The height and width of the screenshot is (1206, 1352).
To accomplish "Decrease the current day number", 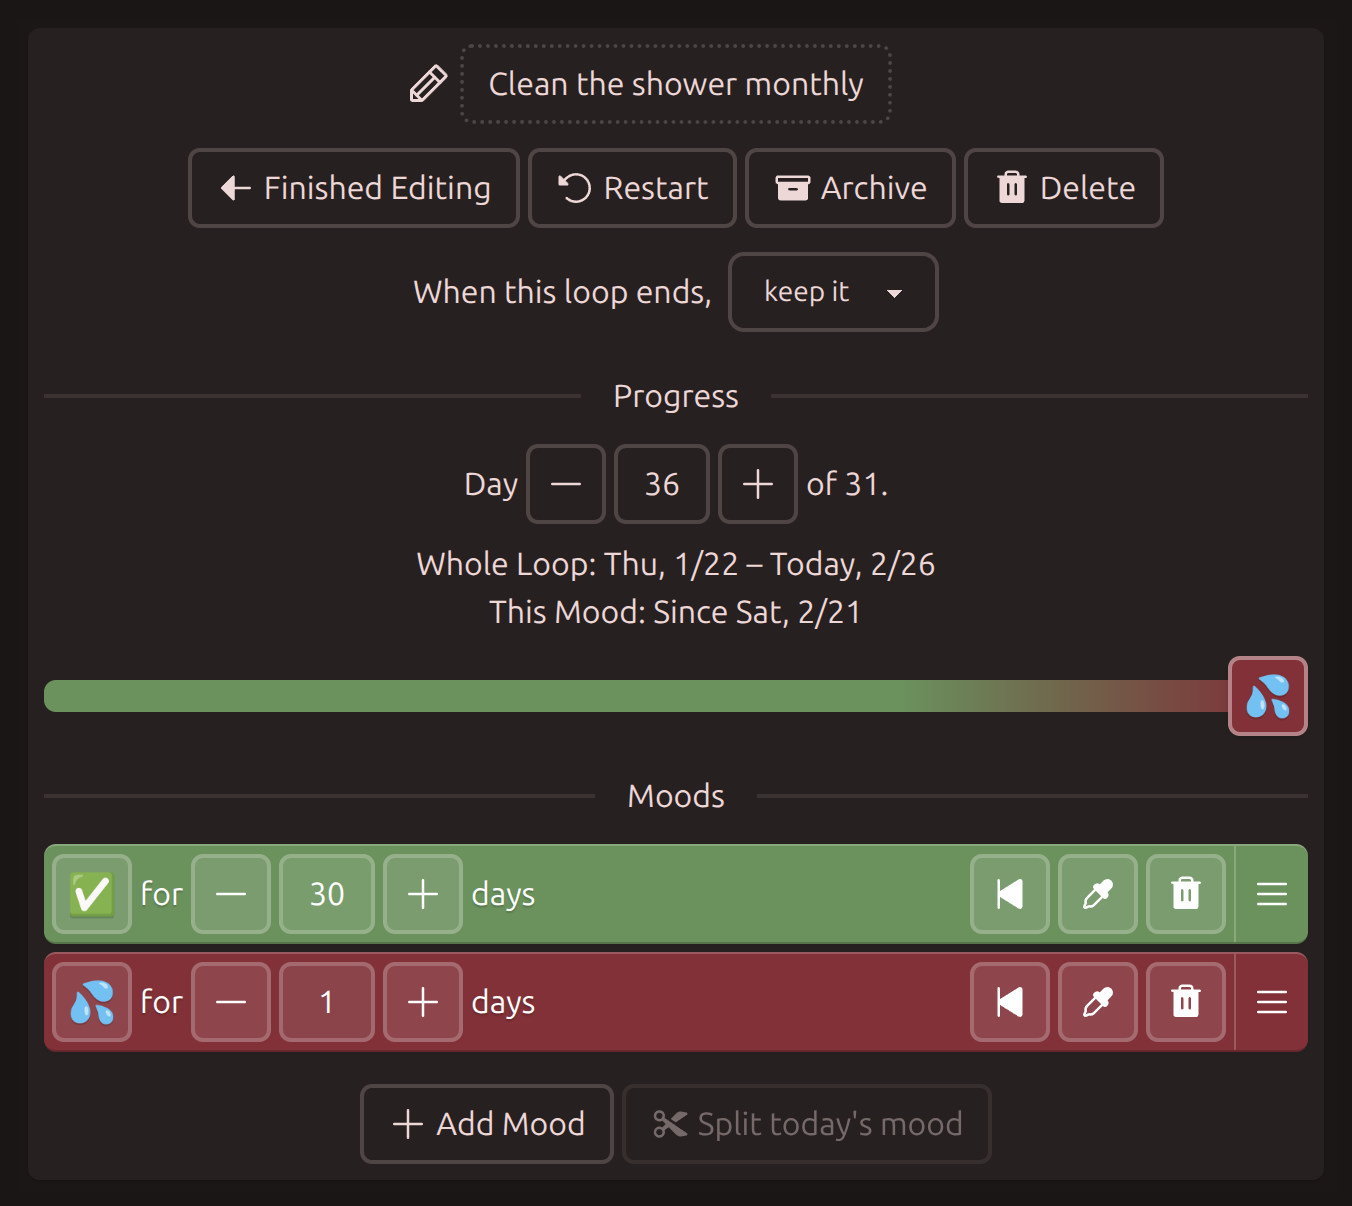I will click(x=566, y=484).
